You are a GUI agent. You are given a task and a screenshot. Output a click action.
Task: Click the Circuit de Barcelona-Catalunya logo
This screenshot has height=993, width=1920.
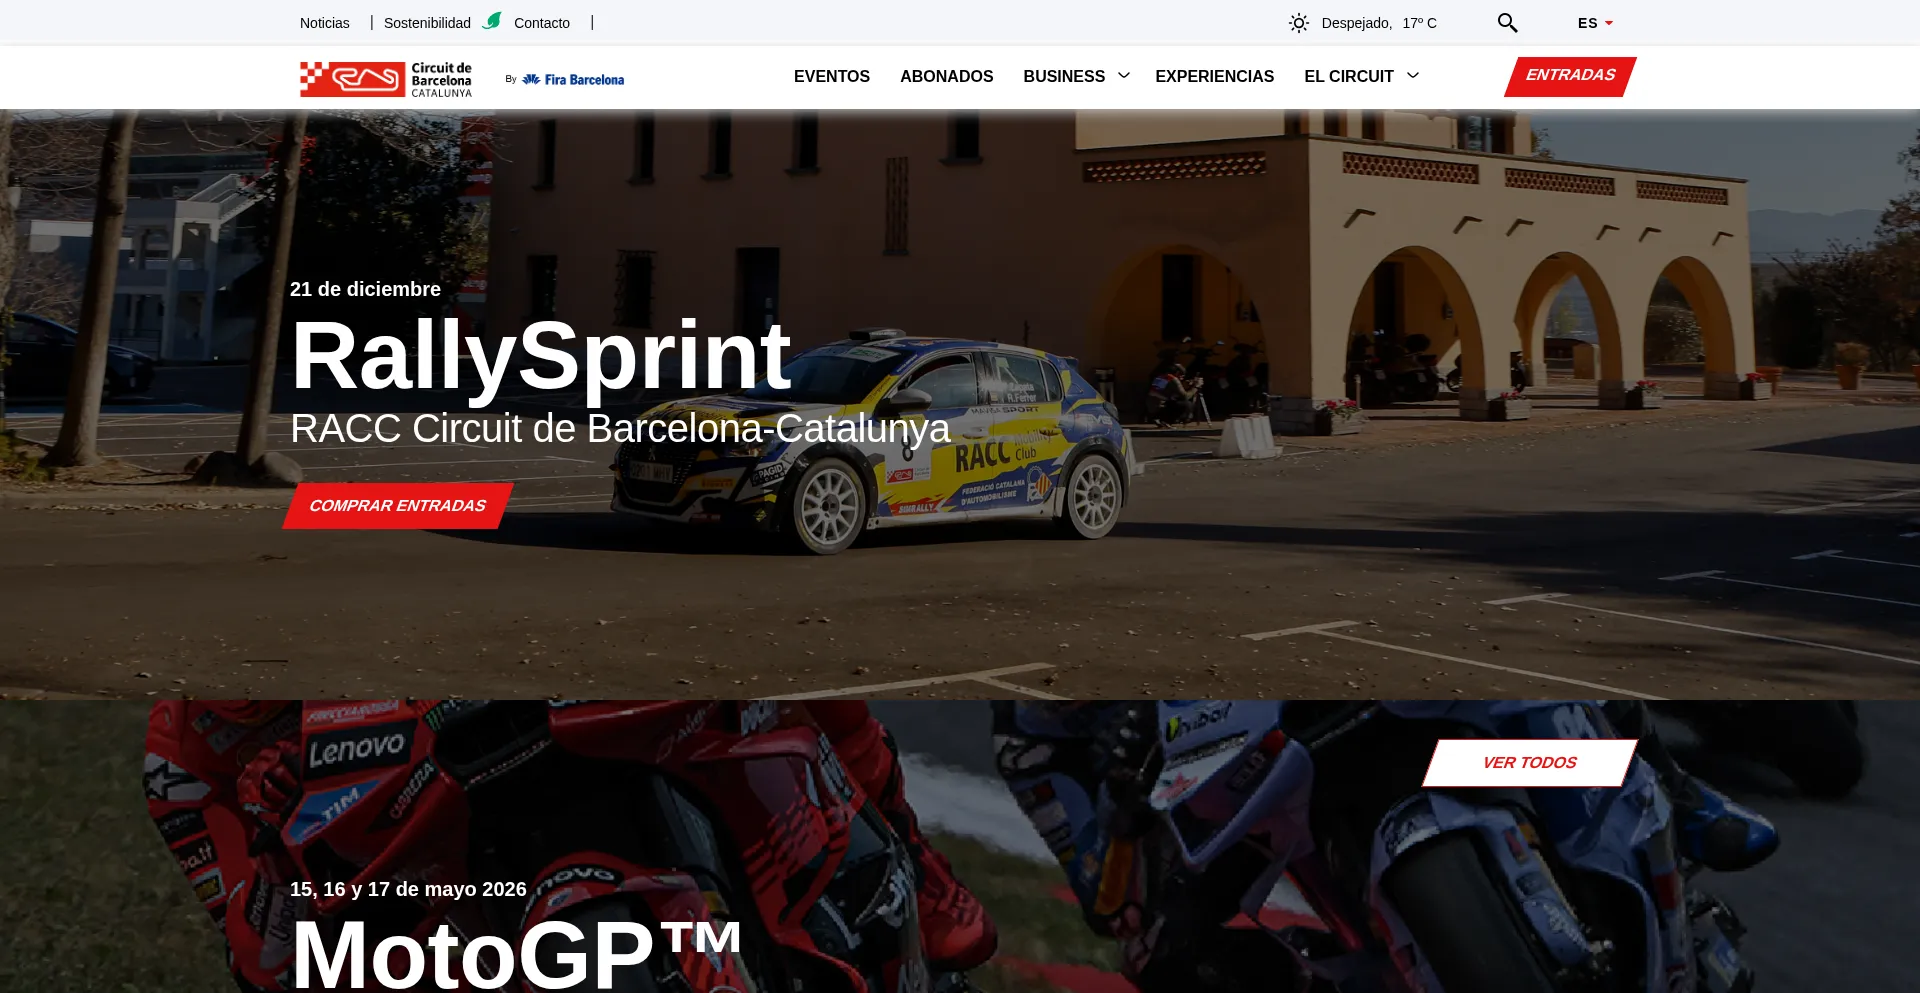(x=386, y=79)
